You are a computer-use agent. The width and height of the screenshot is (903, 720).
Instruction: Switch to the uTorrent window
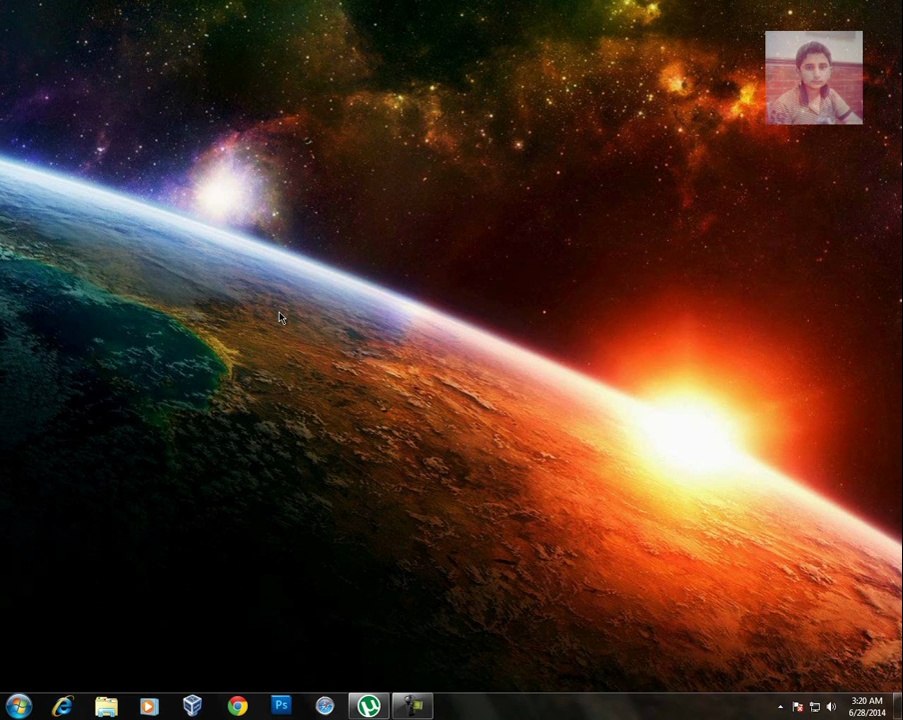click(x=369, y=706)
